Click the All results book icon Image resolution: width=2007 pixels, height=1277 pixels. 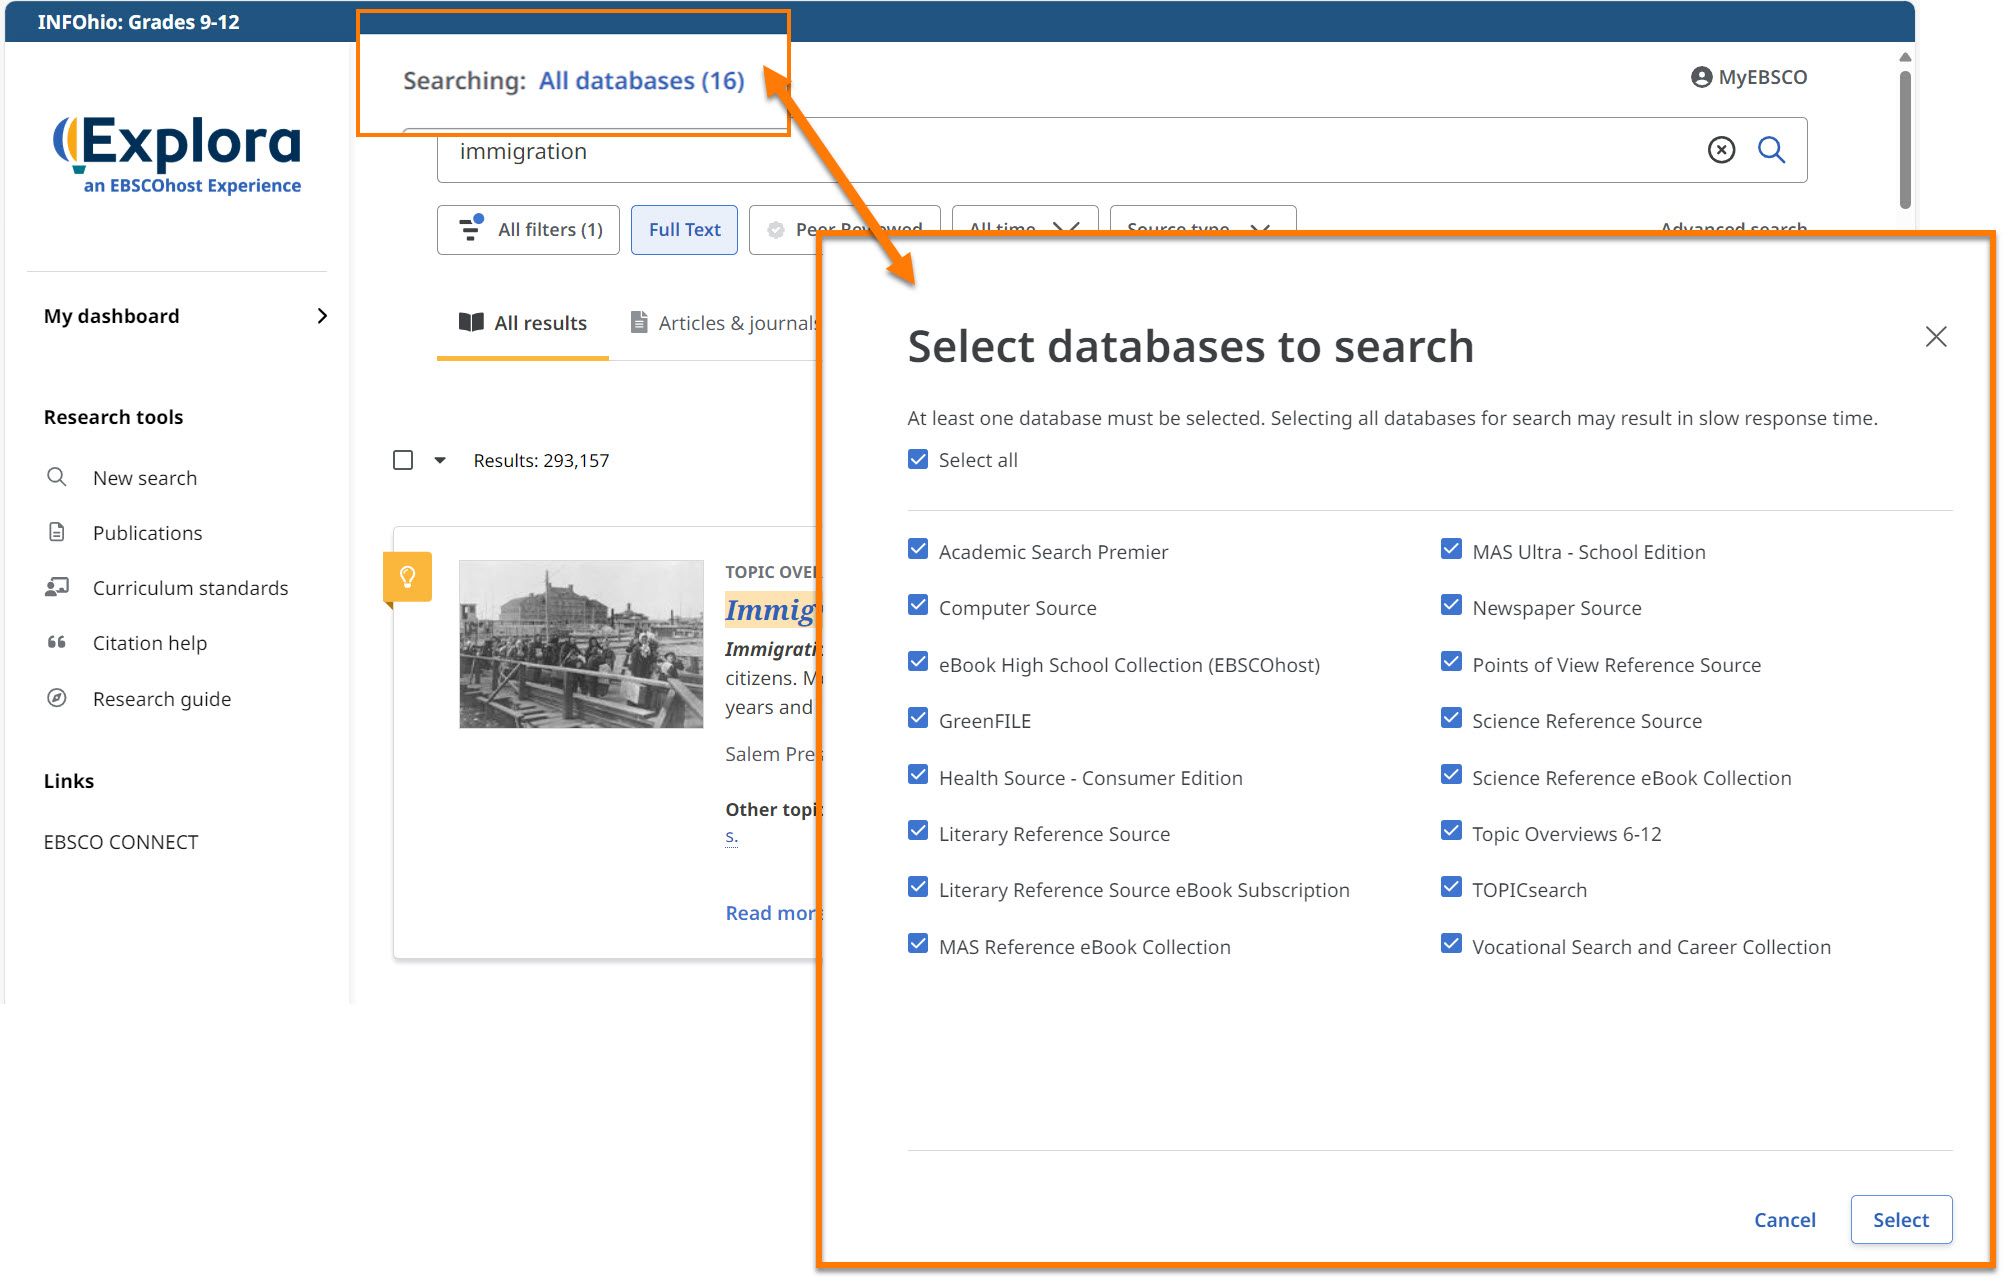tap(471, 322)
